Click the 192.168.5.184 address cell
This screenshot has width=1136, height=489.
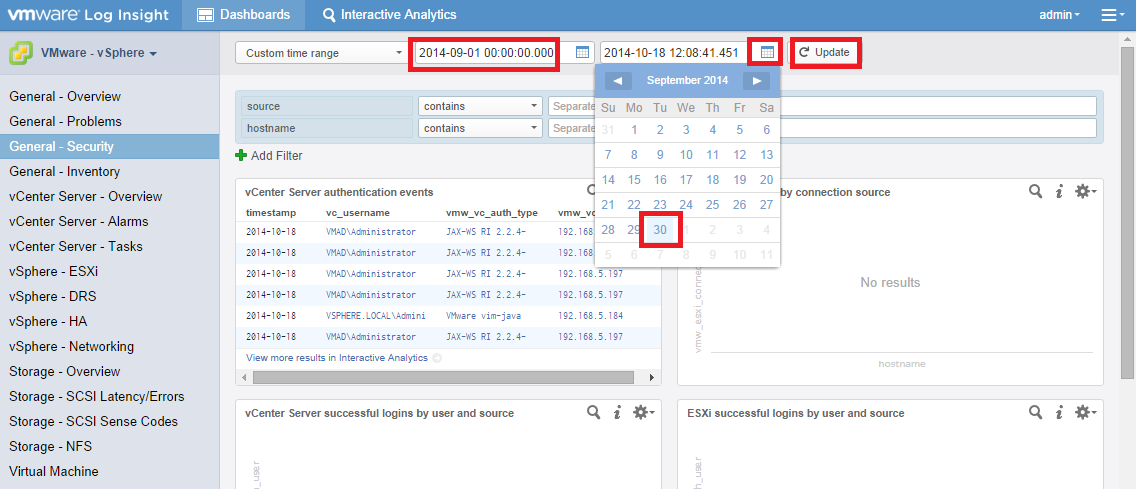[590, 316]
